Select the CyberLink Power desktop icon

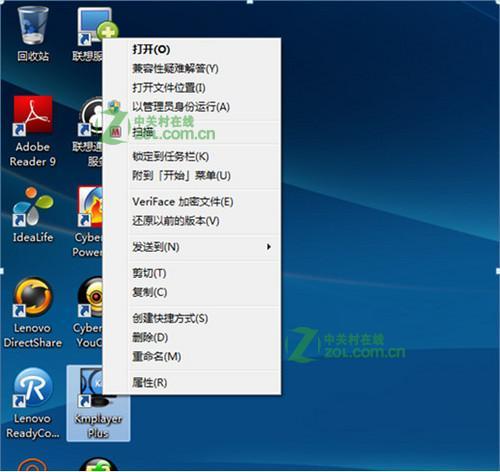(x=87, y=222)
